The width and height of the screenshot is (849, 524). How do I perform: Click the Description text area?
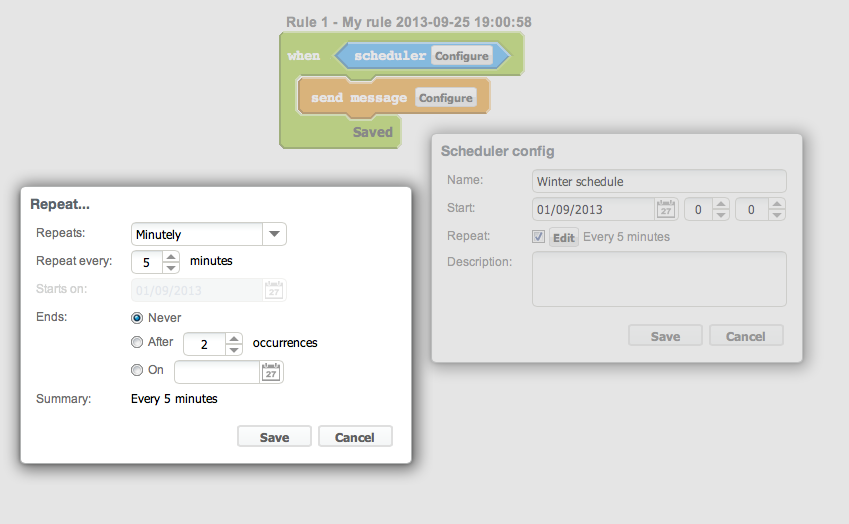(x=659, y=278)
